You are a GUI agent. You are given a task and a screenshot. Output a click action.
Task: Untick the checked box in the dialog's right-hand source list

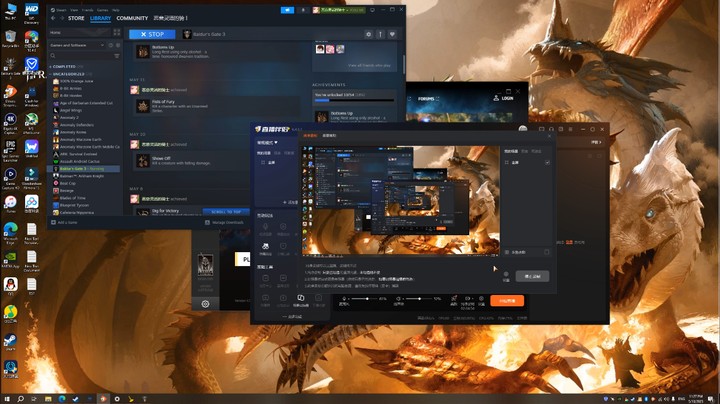tap(547, 163)
